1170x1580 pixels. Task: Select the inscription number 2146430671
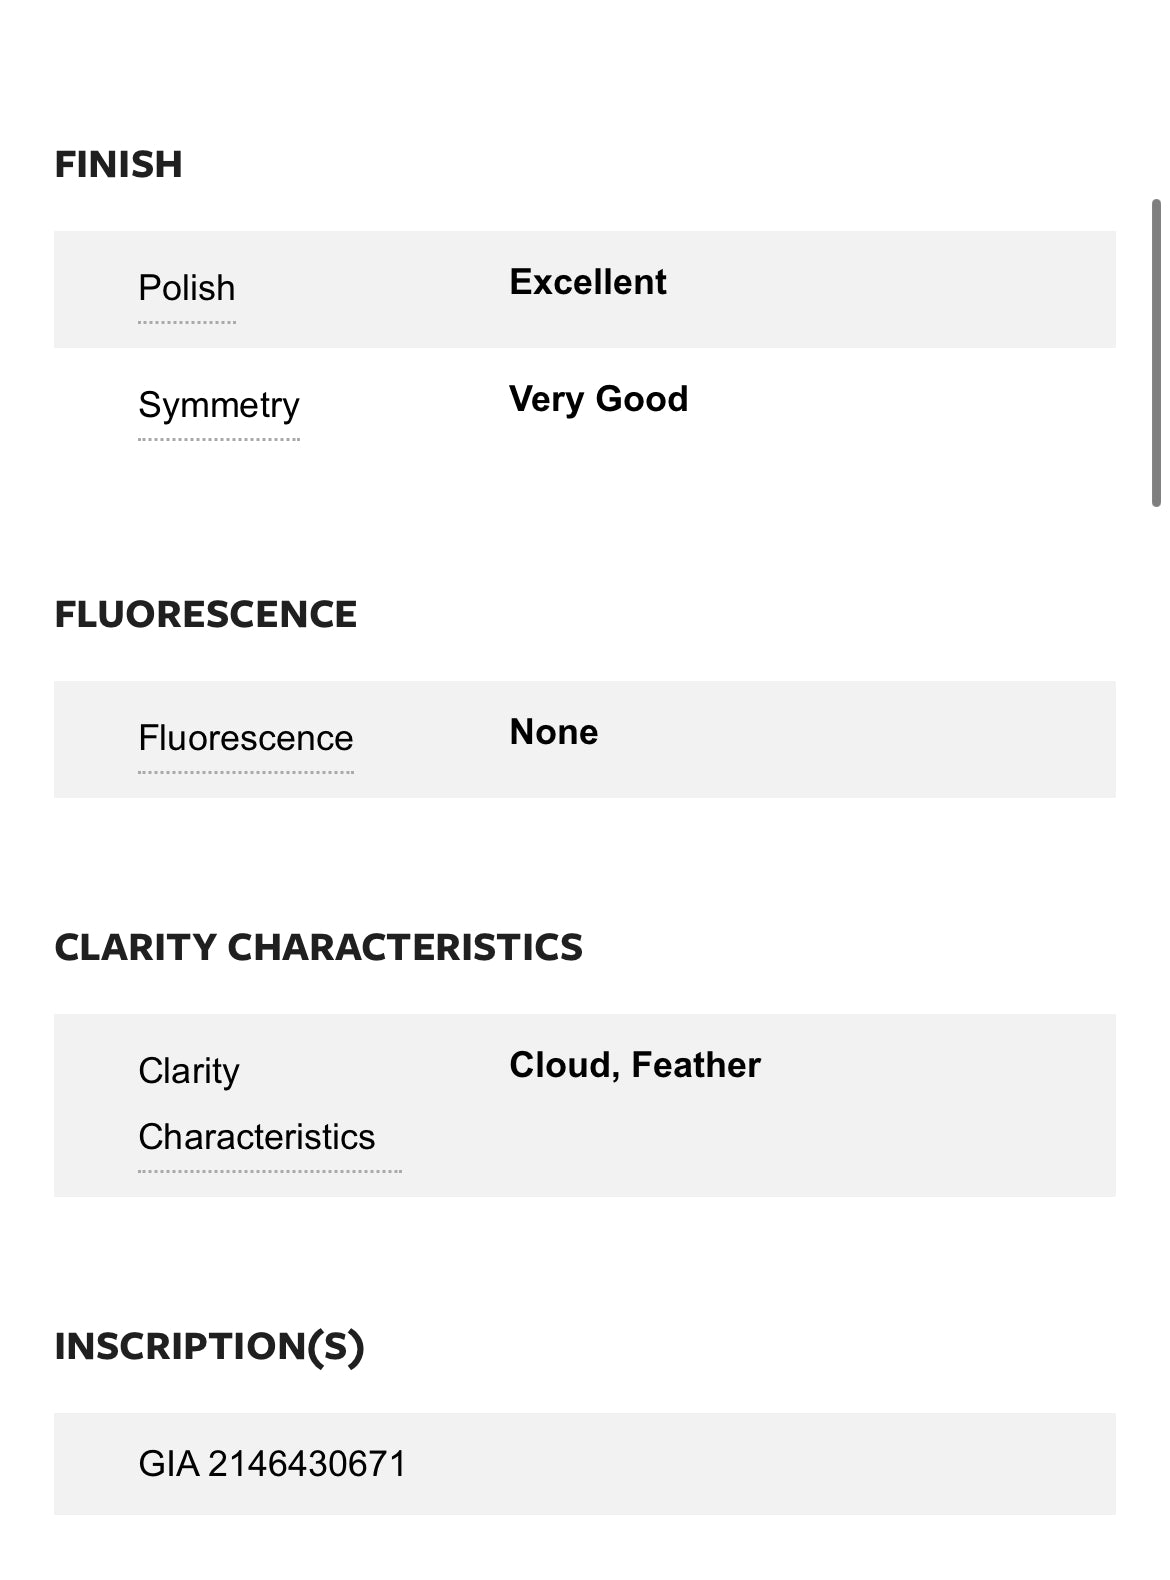tap(307, 1464)
